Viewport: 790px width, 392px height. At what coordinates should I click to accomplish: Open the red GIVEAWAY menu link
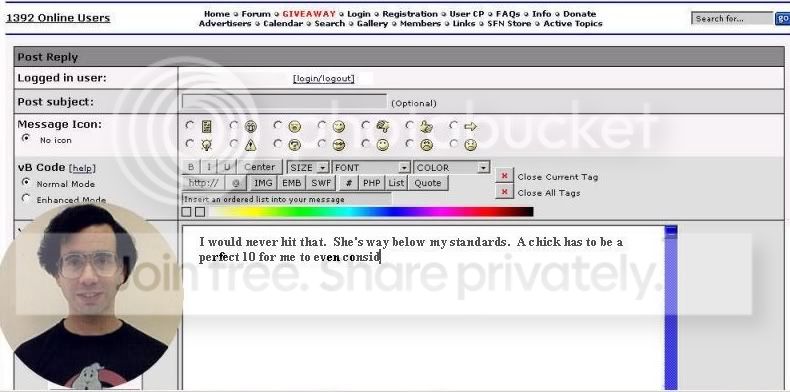(x=309, y=14)
